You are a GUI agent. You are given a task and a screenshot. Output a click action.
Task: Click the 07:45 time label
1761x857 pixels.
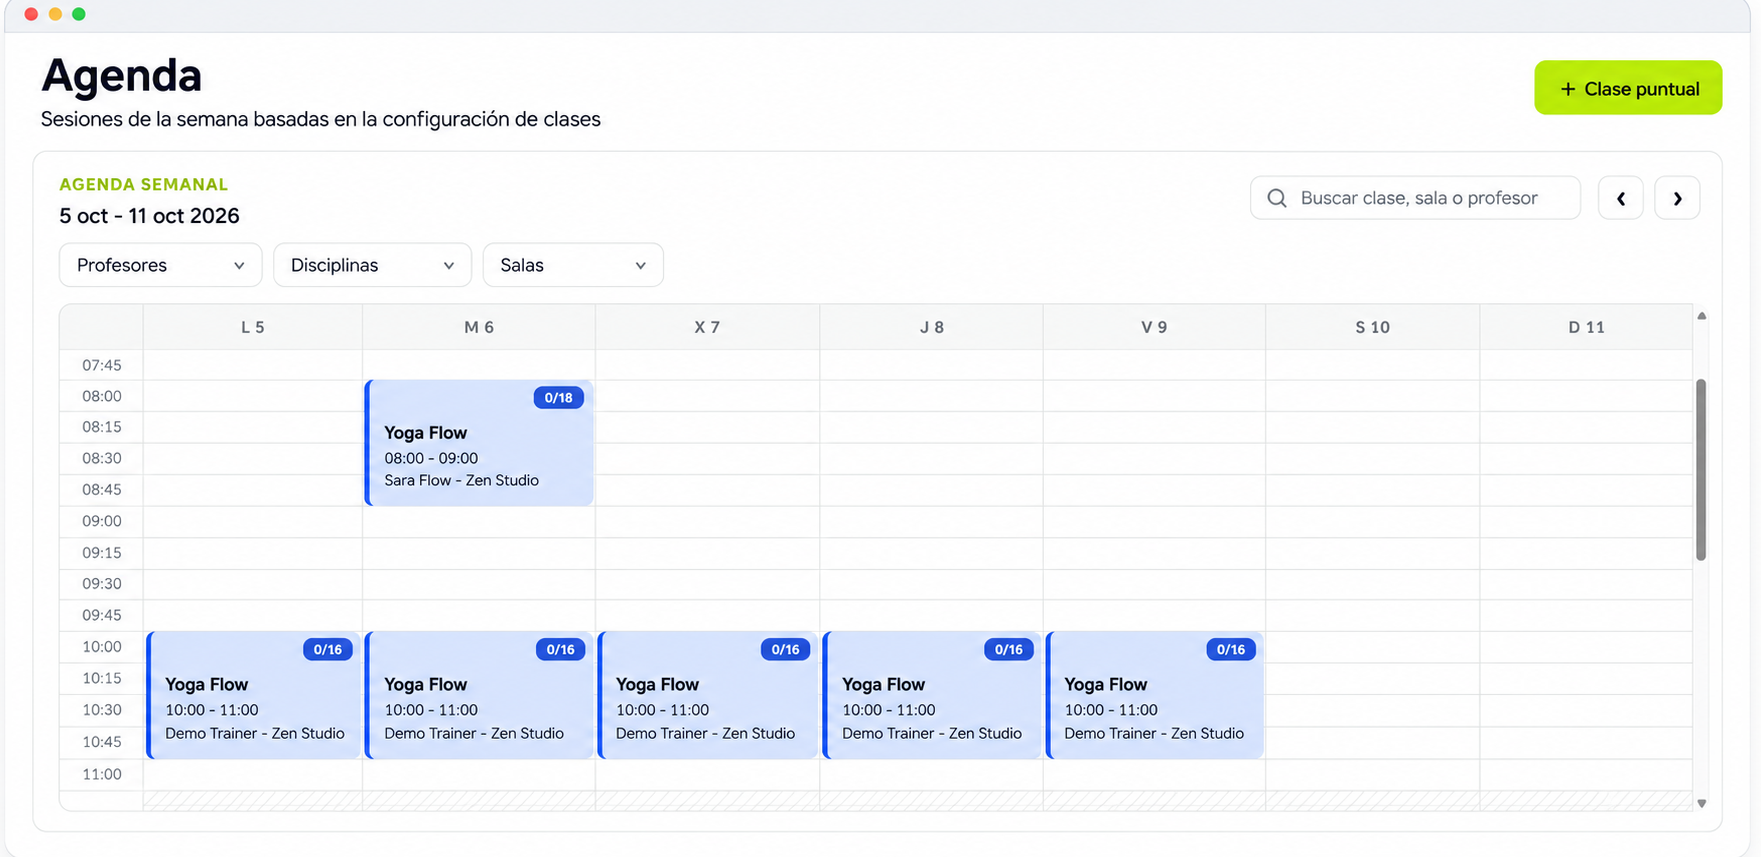102,365
